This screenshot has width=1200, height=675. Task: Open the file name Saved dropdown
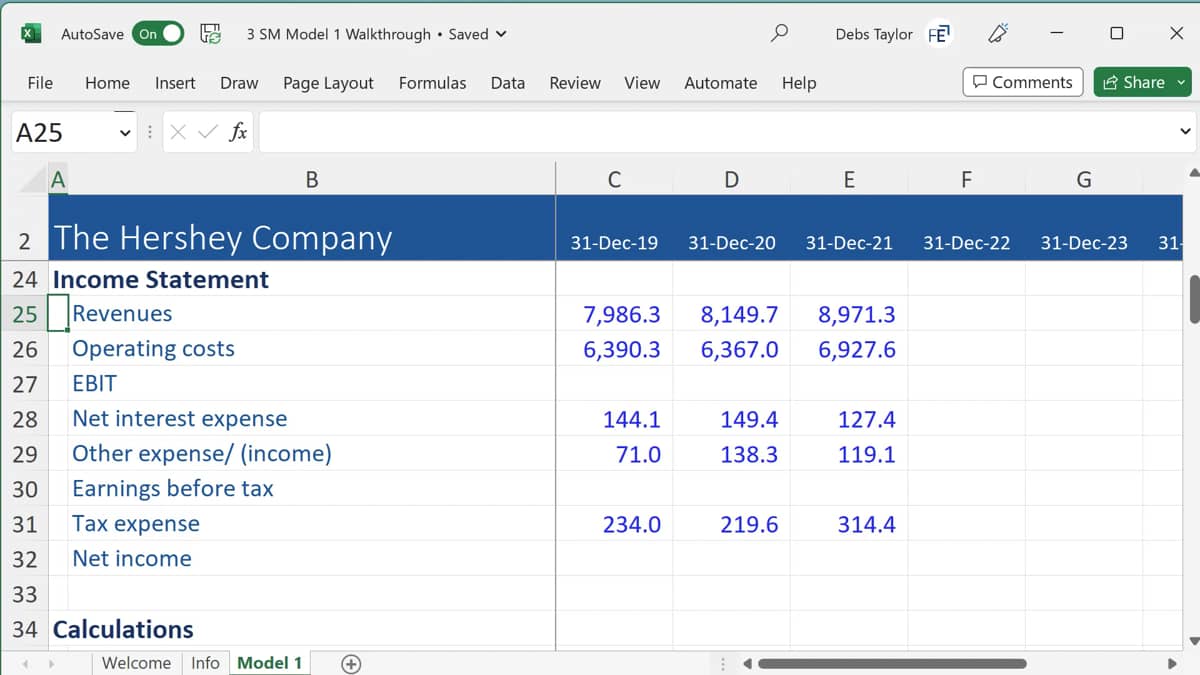[501, 34]
